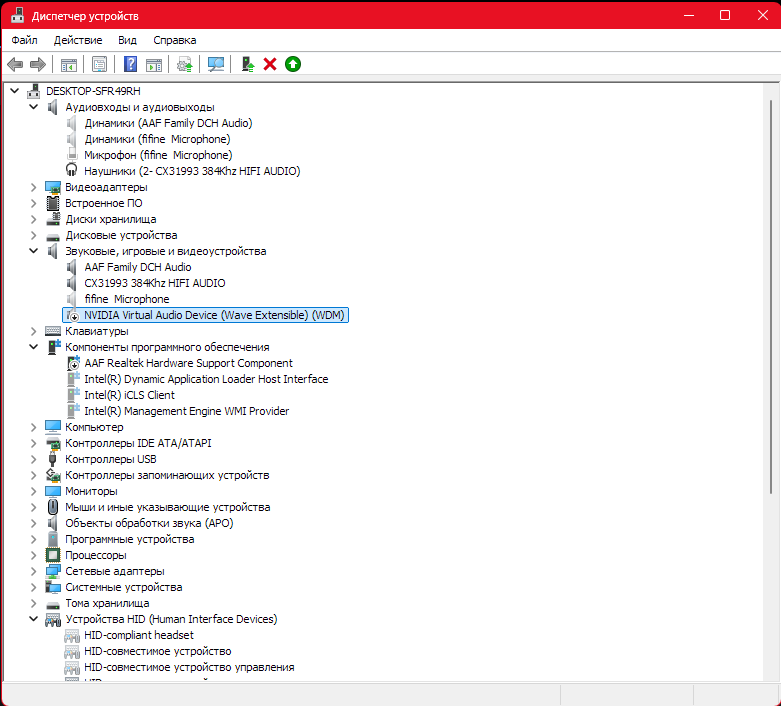Select the Intel(R) iCLS Client device
The width and height of the screenshot is (781, 706).
(x=129, y=395)
